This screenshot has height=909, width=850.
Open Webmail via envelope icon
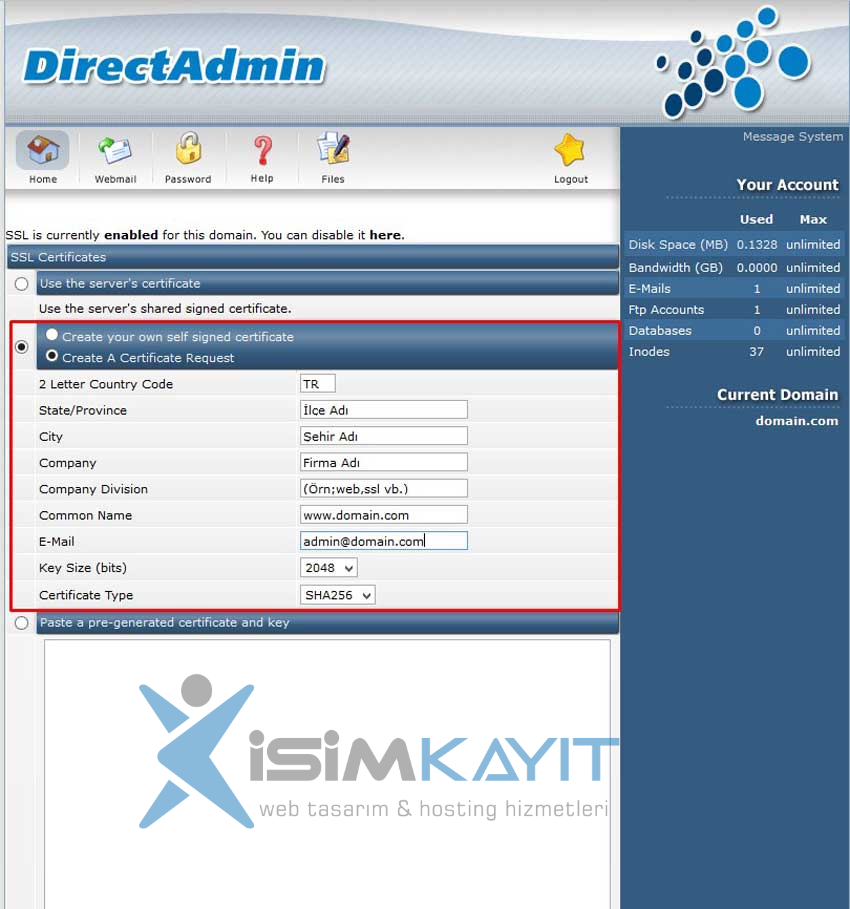[x=115, y=151]
